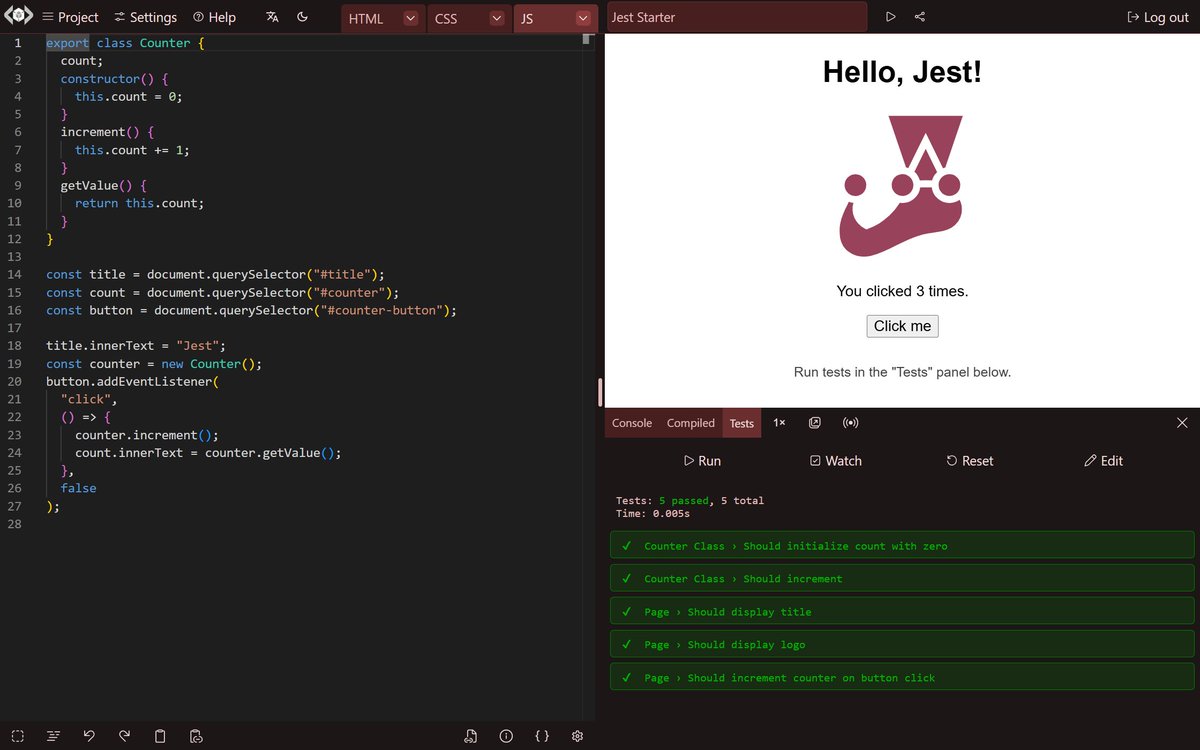Open the language translate icon menu
1200x750 pixels.
(273, 17)
